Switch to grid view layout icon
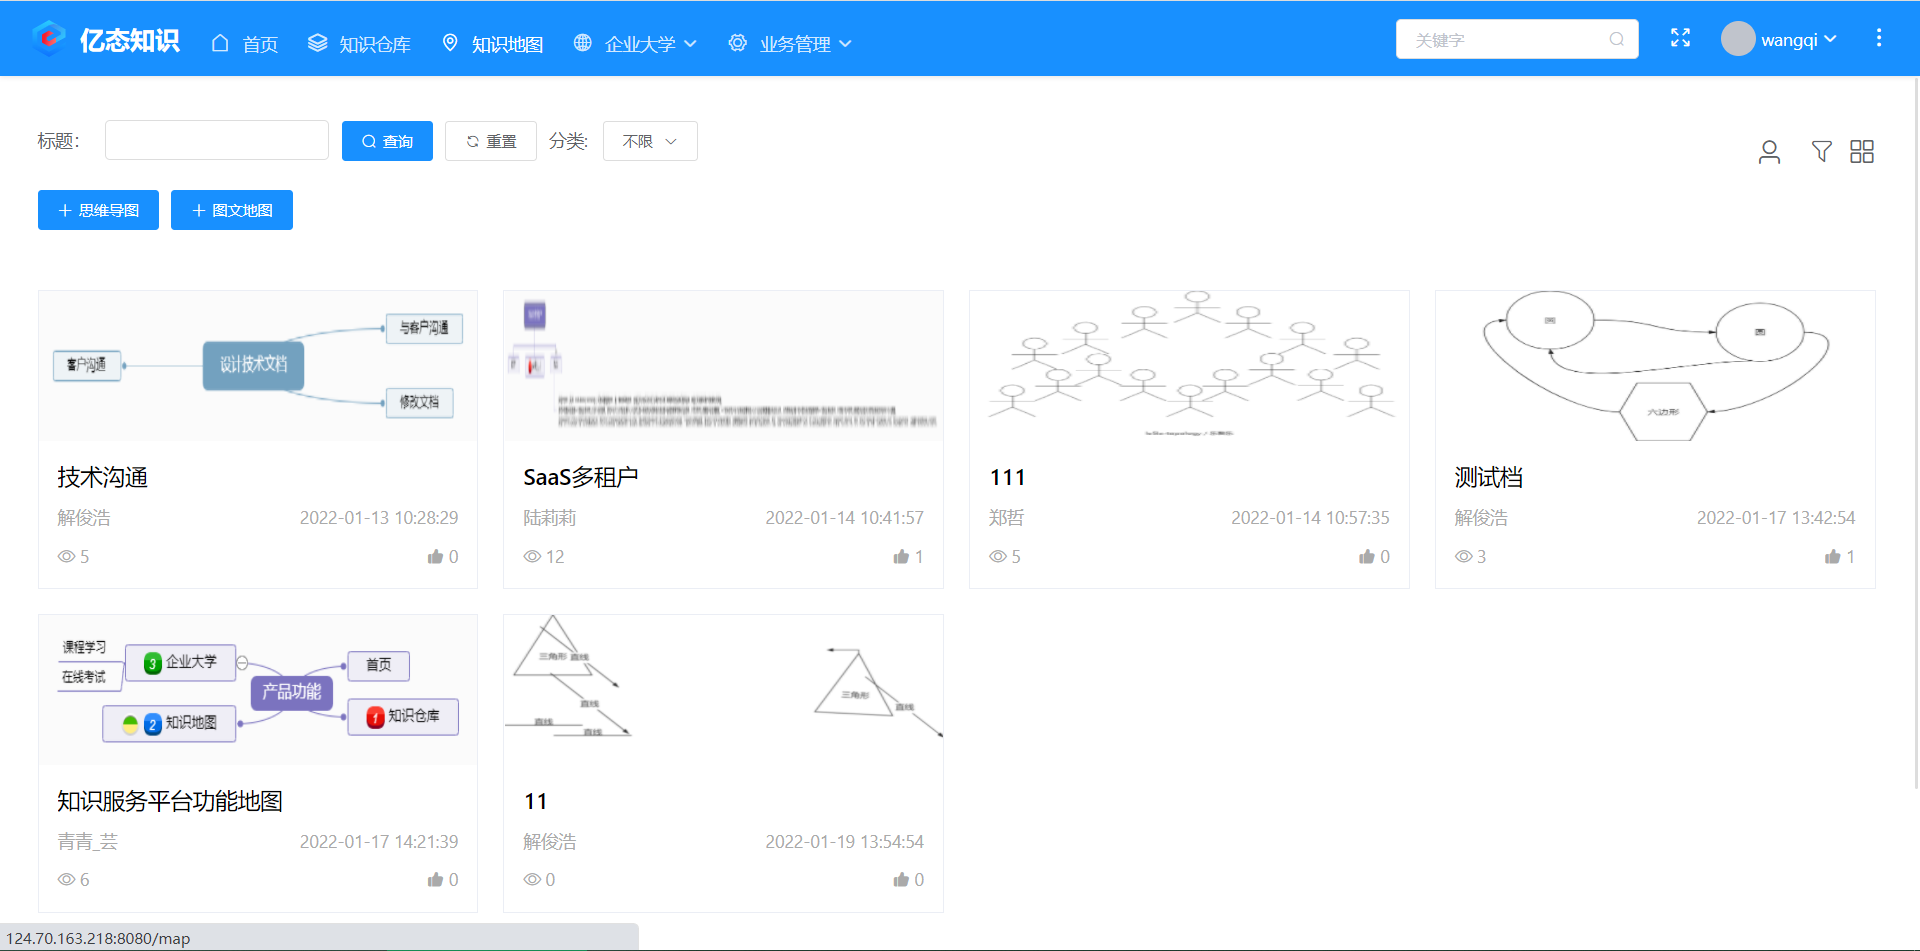Screen dimensions: 1920x951 1861,151
